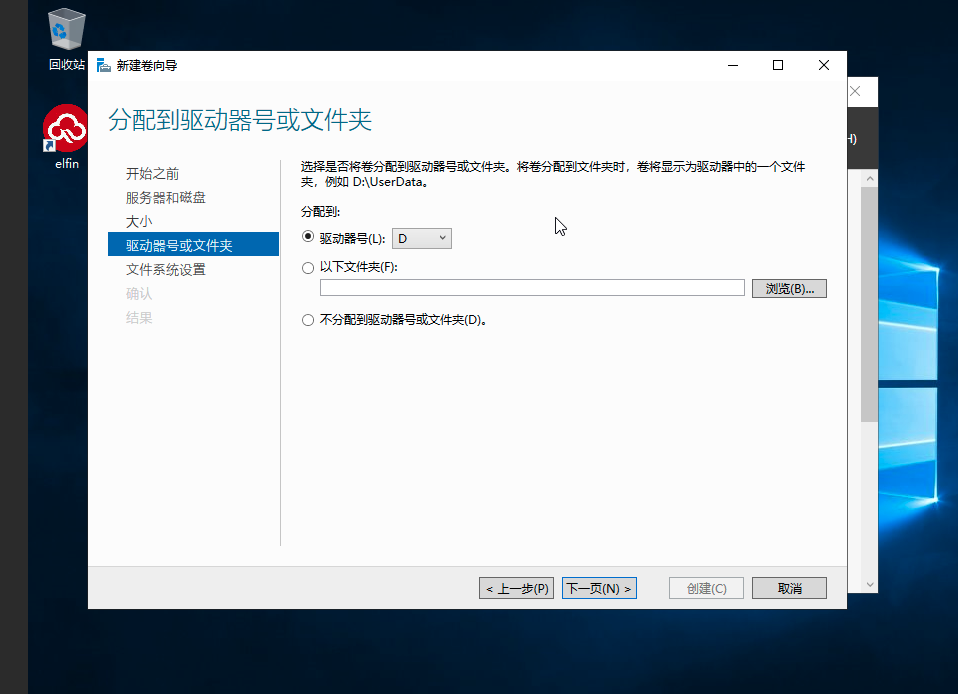958x694 pixels.
Task: Open the Recycle Bin desktop icon
Action: pos(65,38)
